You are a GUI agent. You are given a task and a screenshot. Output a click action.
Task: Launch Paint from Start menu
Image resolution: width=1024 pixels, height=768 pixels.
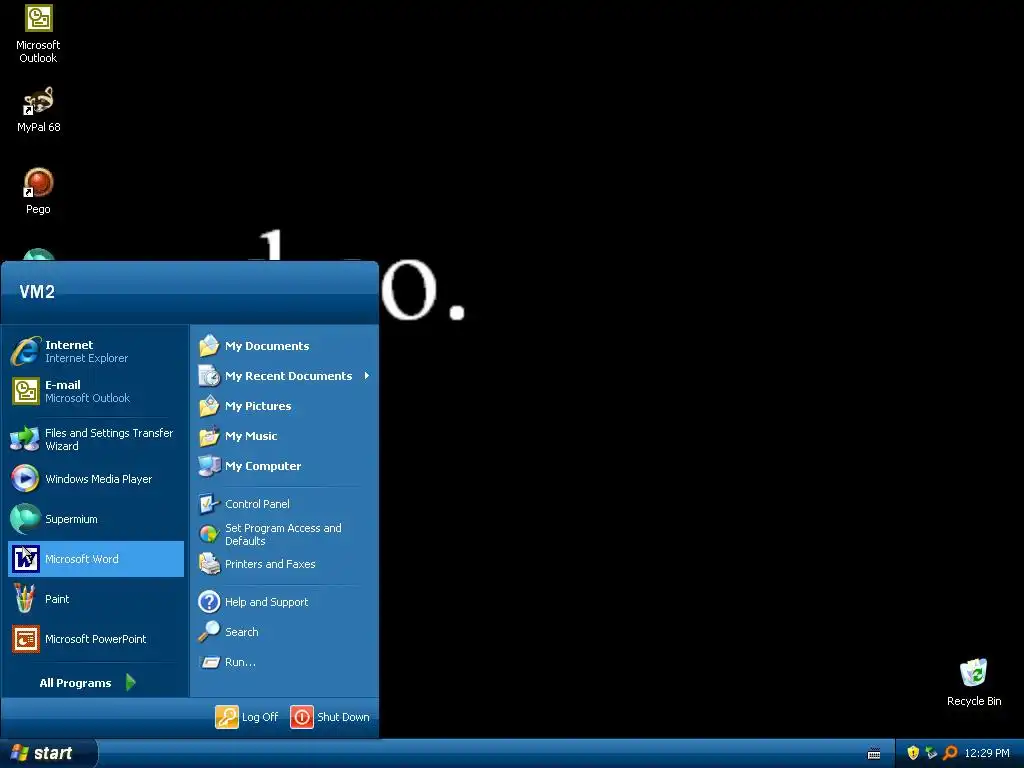(x=96, y=599)
